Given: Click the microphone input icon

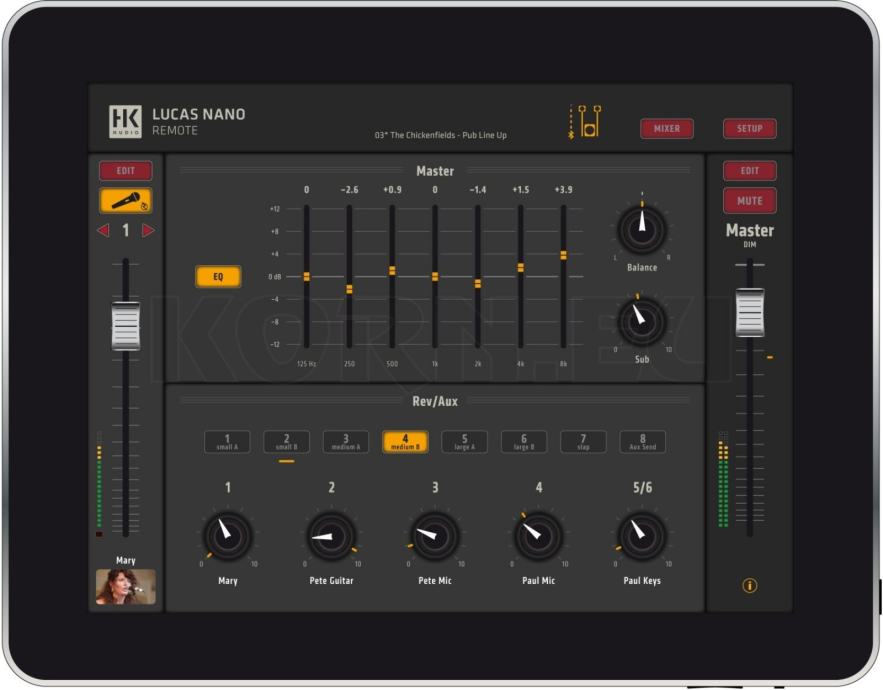Looking at the screenshot, I should [126, 201].
